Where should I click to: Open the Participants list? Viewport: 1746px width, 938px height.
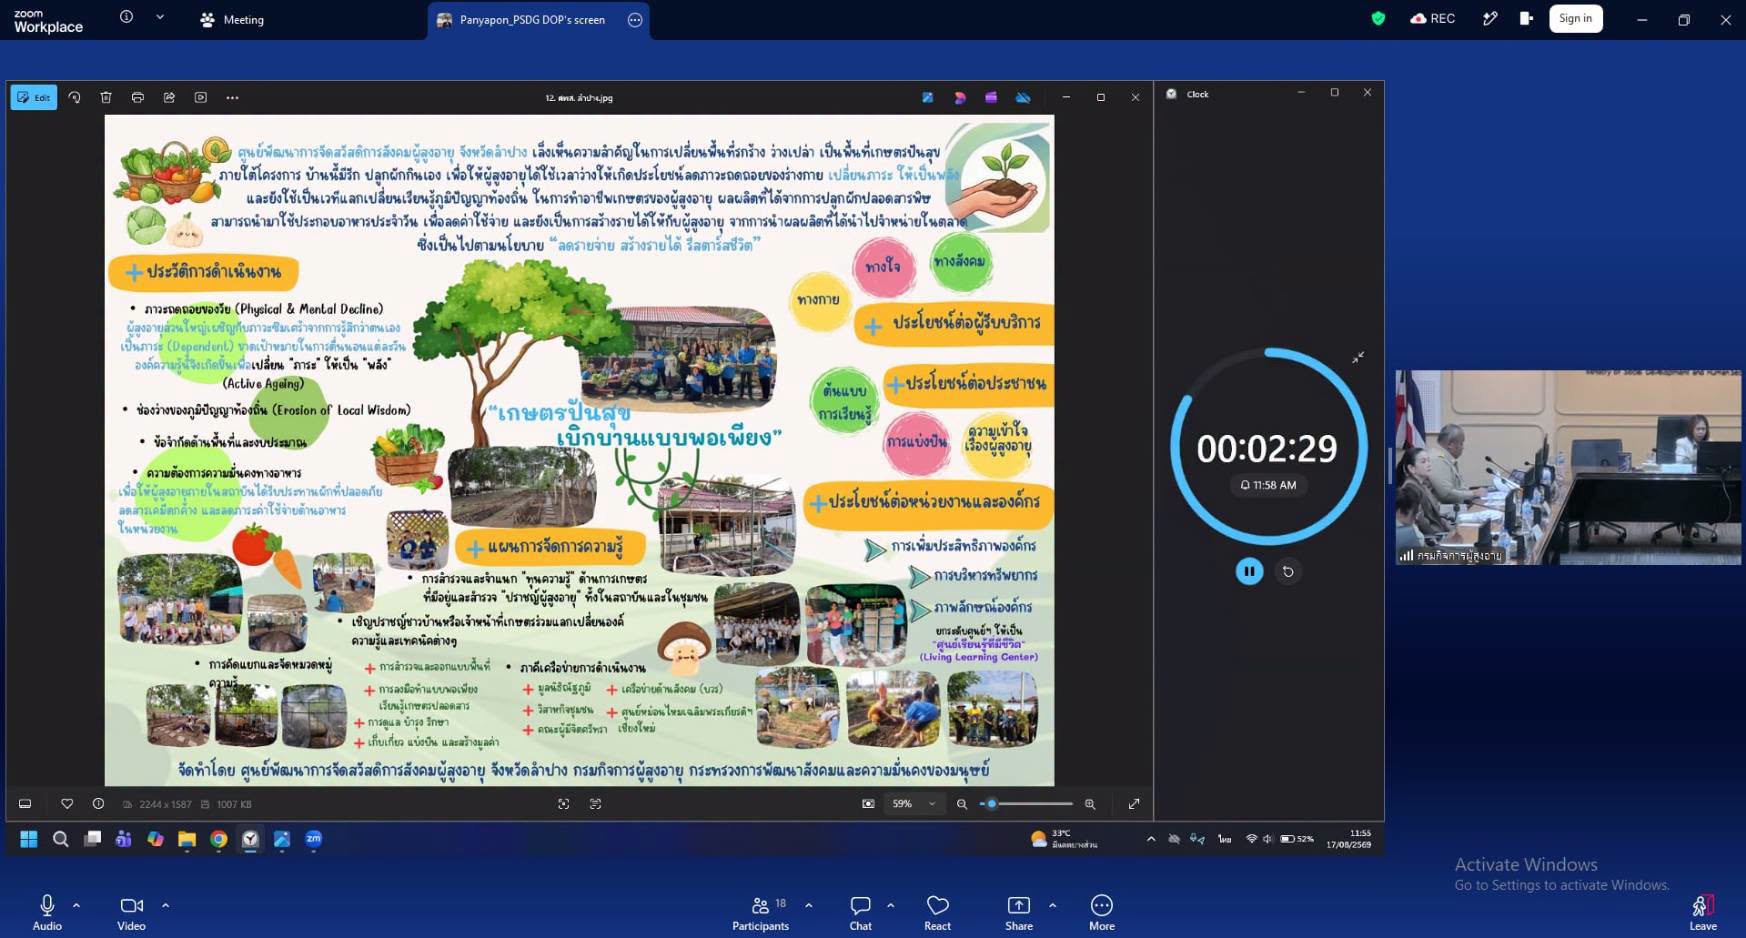tap(761, 912)
